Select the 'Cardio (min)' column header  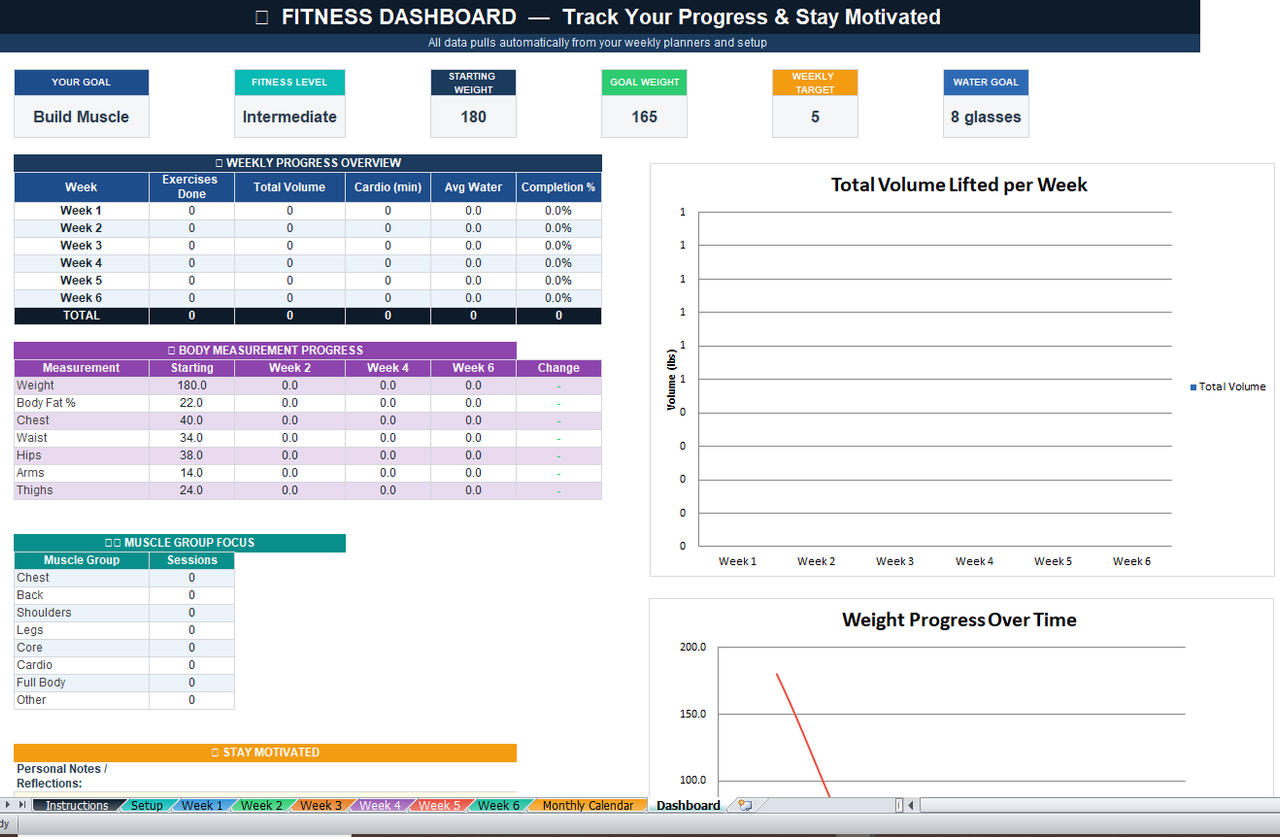coord(388,187)
